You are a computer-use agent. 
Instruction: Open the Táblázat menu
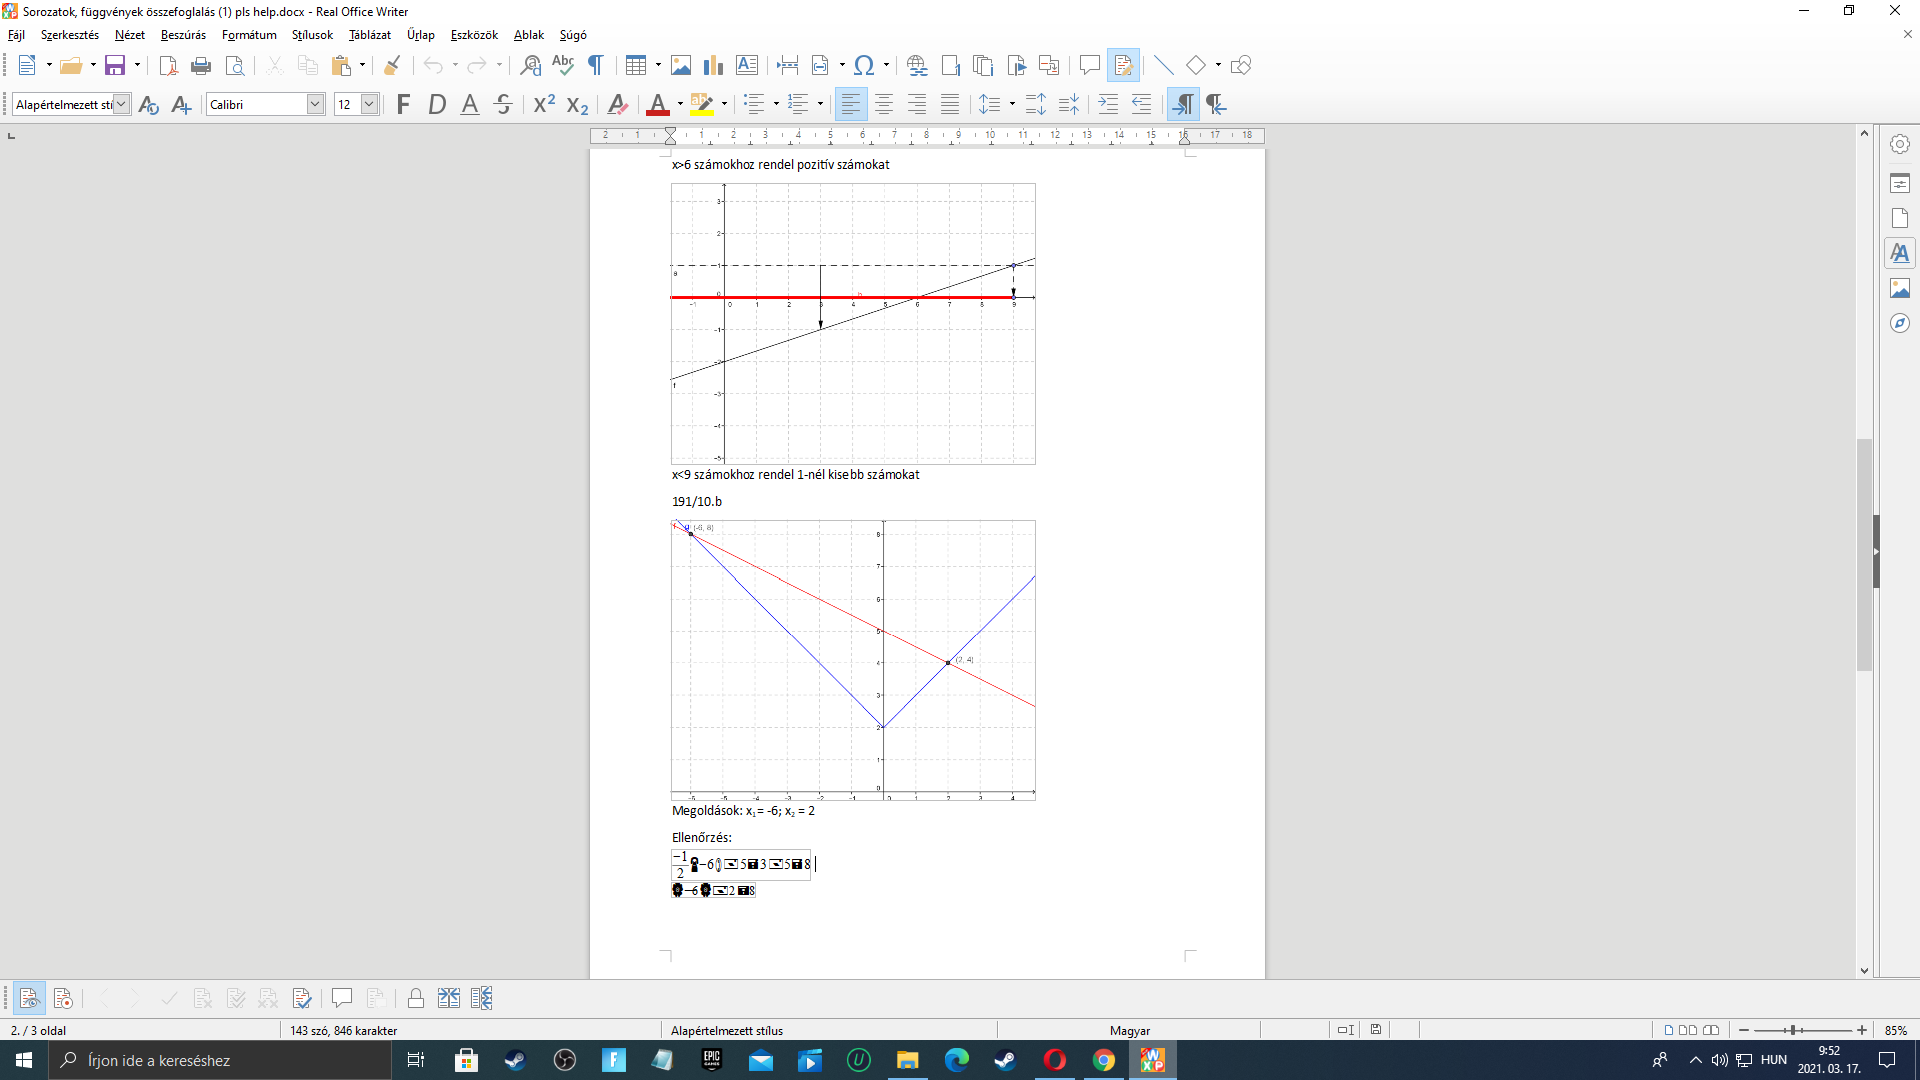pyautogui.click(x=369, y=35)
